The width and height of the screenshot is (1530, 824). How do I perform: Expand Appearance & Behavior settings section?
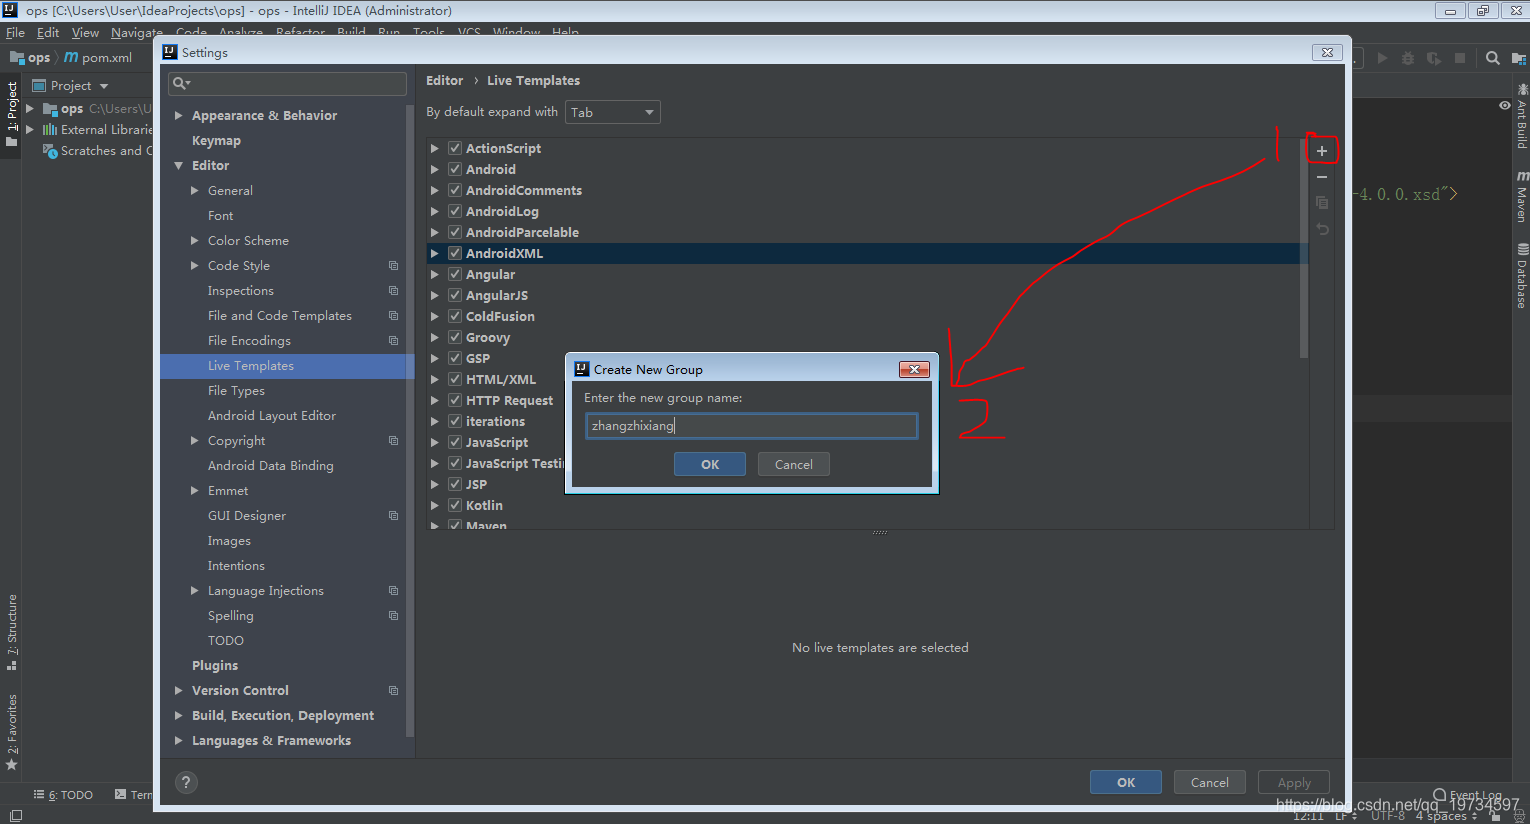tap(179, 116)
